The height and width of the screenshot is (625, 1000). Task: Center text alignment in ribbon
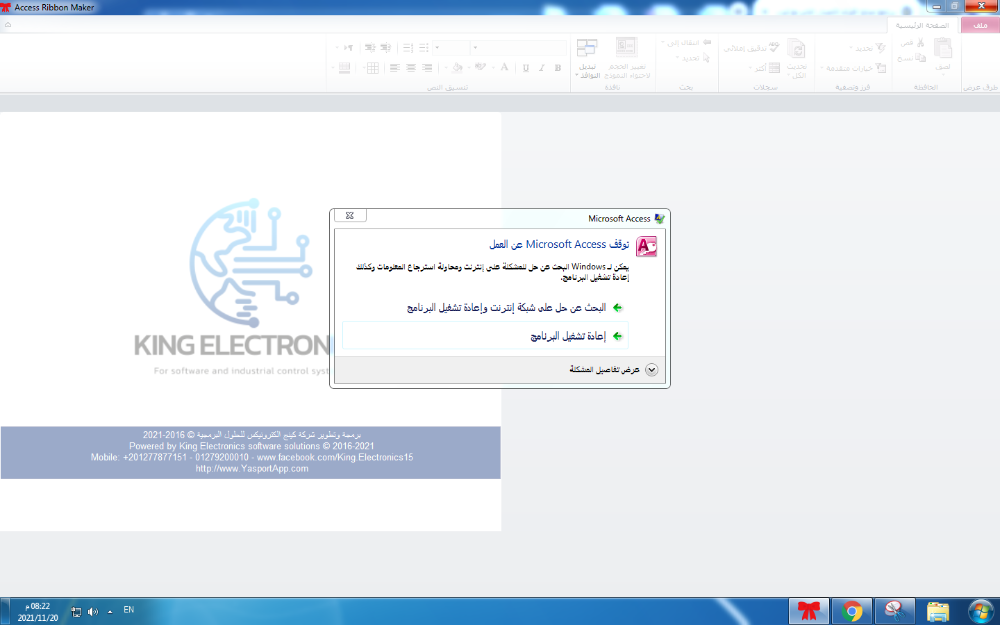411,68
